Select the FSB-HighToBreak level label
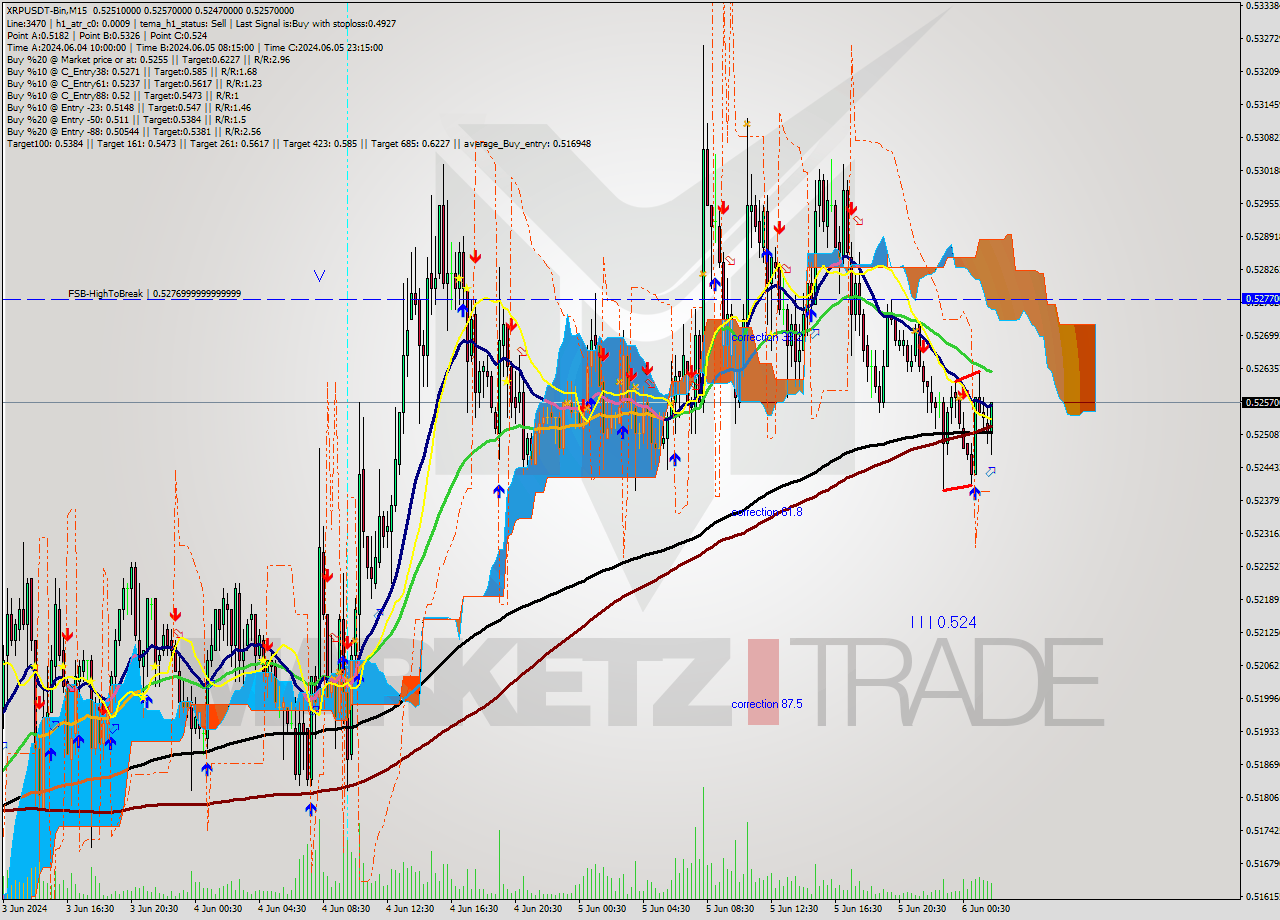Image resolution: width=1280 pixels, height=920 pixels. (154, 294)
